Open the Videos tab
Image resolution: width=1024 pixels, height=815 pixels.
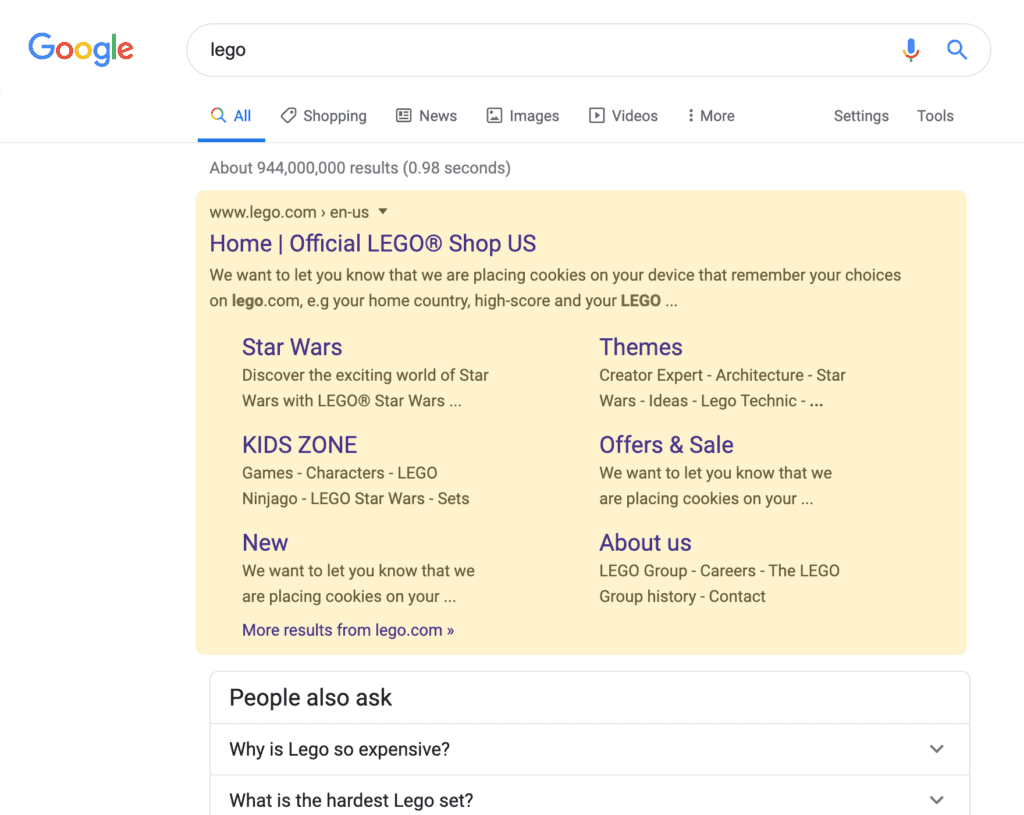[x=623, y=116]
